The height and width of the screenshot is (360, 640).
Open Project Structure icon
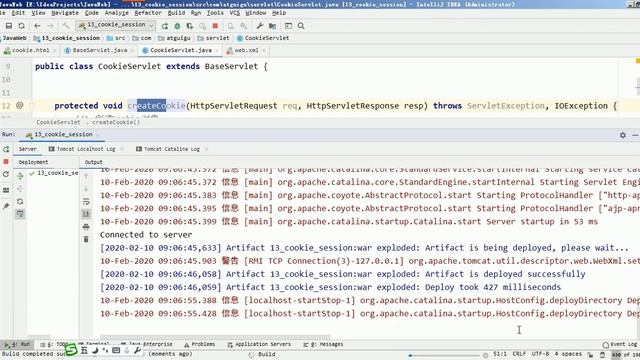pyautogui.click(x=272, y=26)
